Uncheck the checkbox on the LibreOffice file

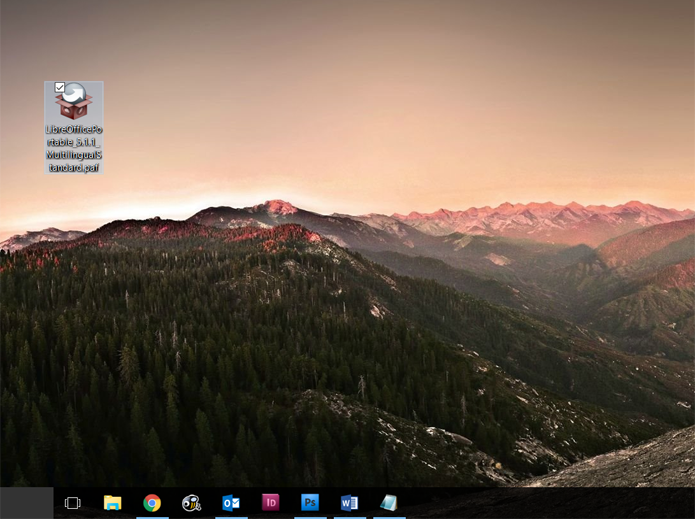pyautogui.click(x=60, y=87)
